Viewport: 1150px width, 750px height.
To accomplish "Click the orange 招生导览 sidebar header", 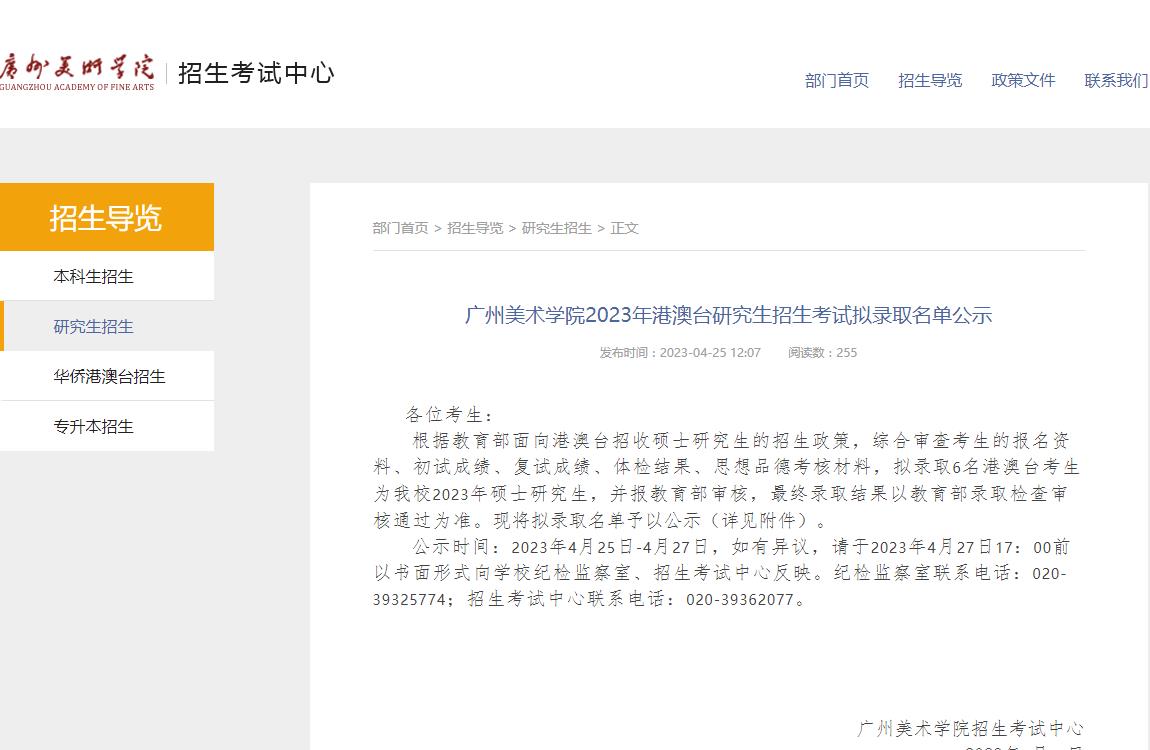I will tap(107, 217).
